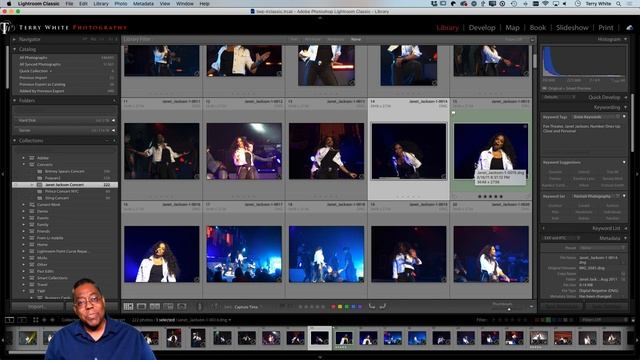Image resolution: width=640 pixels, height=360 pixels.
Task: Switch to the Map module
Action: pyautogui.click(x=512, y=27)
